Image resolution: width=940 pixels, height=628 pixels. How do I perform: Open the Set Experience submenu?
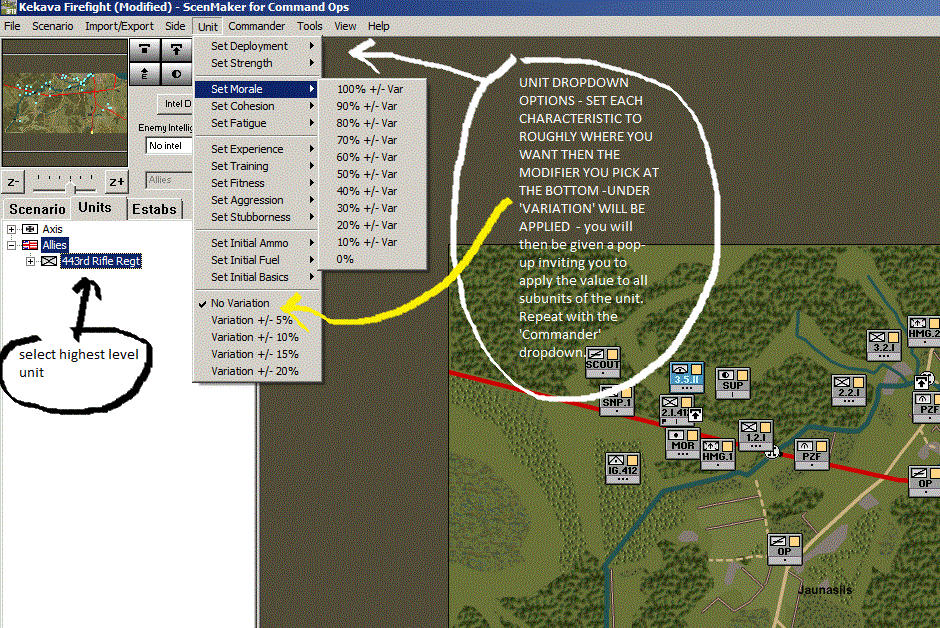258,149
